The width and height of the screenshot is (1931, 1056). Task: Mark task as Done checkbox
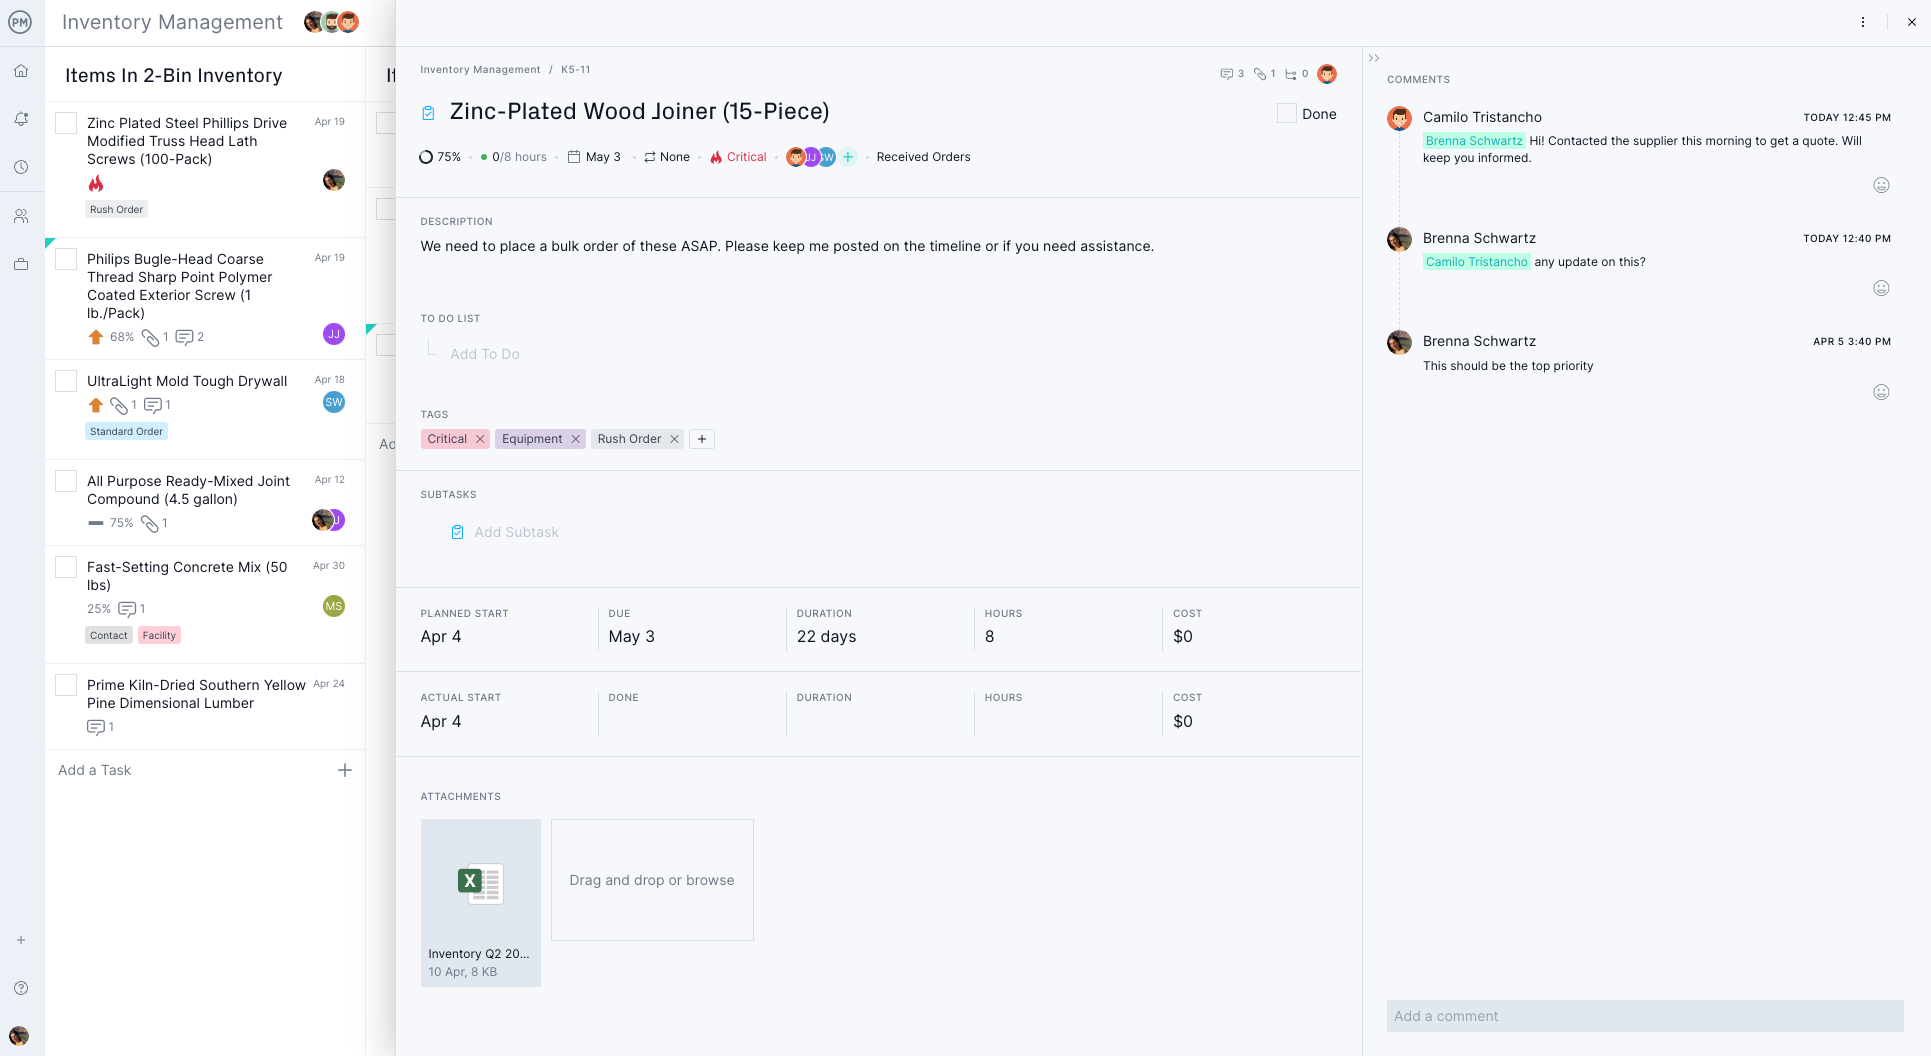[1287, 114]
